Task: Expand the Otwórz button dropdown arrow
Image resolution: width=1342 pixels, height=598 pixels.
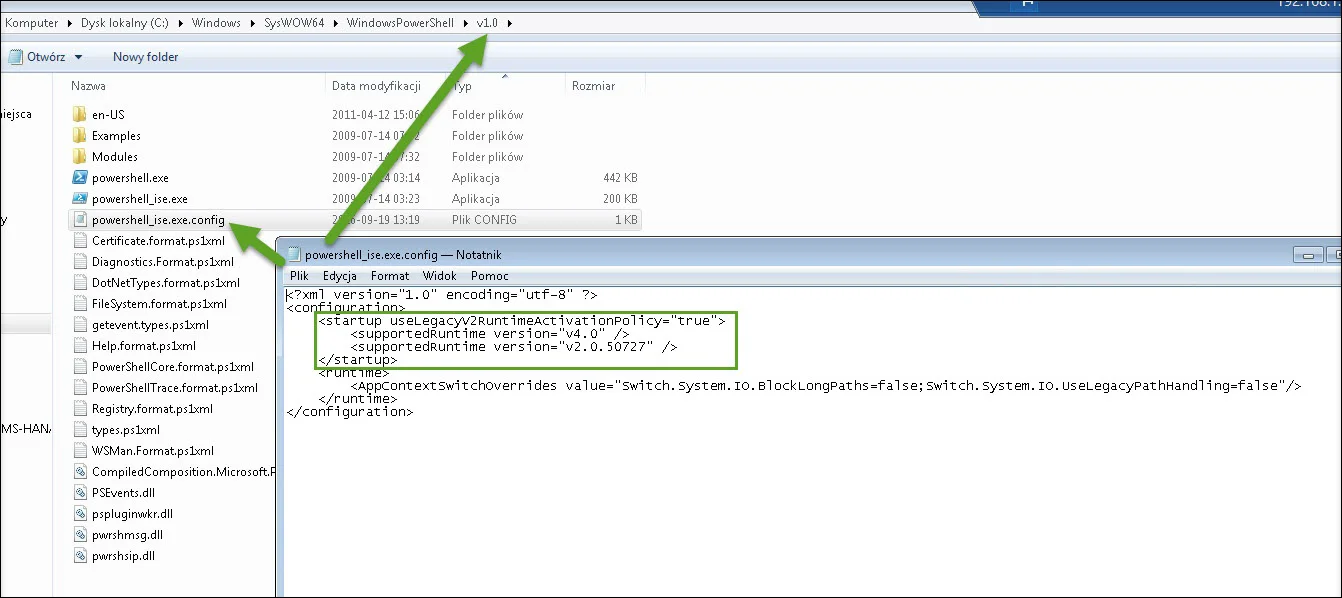Action: 79,58
